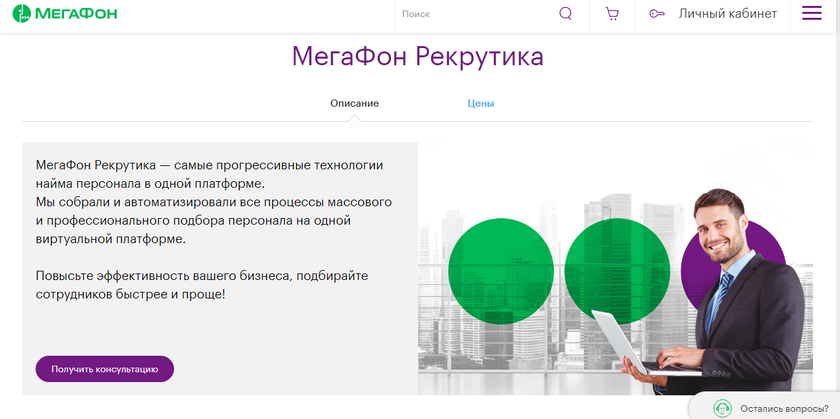Click the headset support chat icon
The width and height of the screenshot is (840, 419).
coord(722,409)
